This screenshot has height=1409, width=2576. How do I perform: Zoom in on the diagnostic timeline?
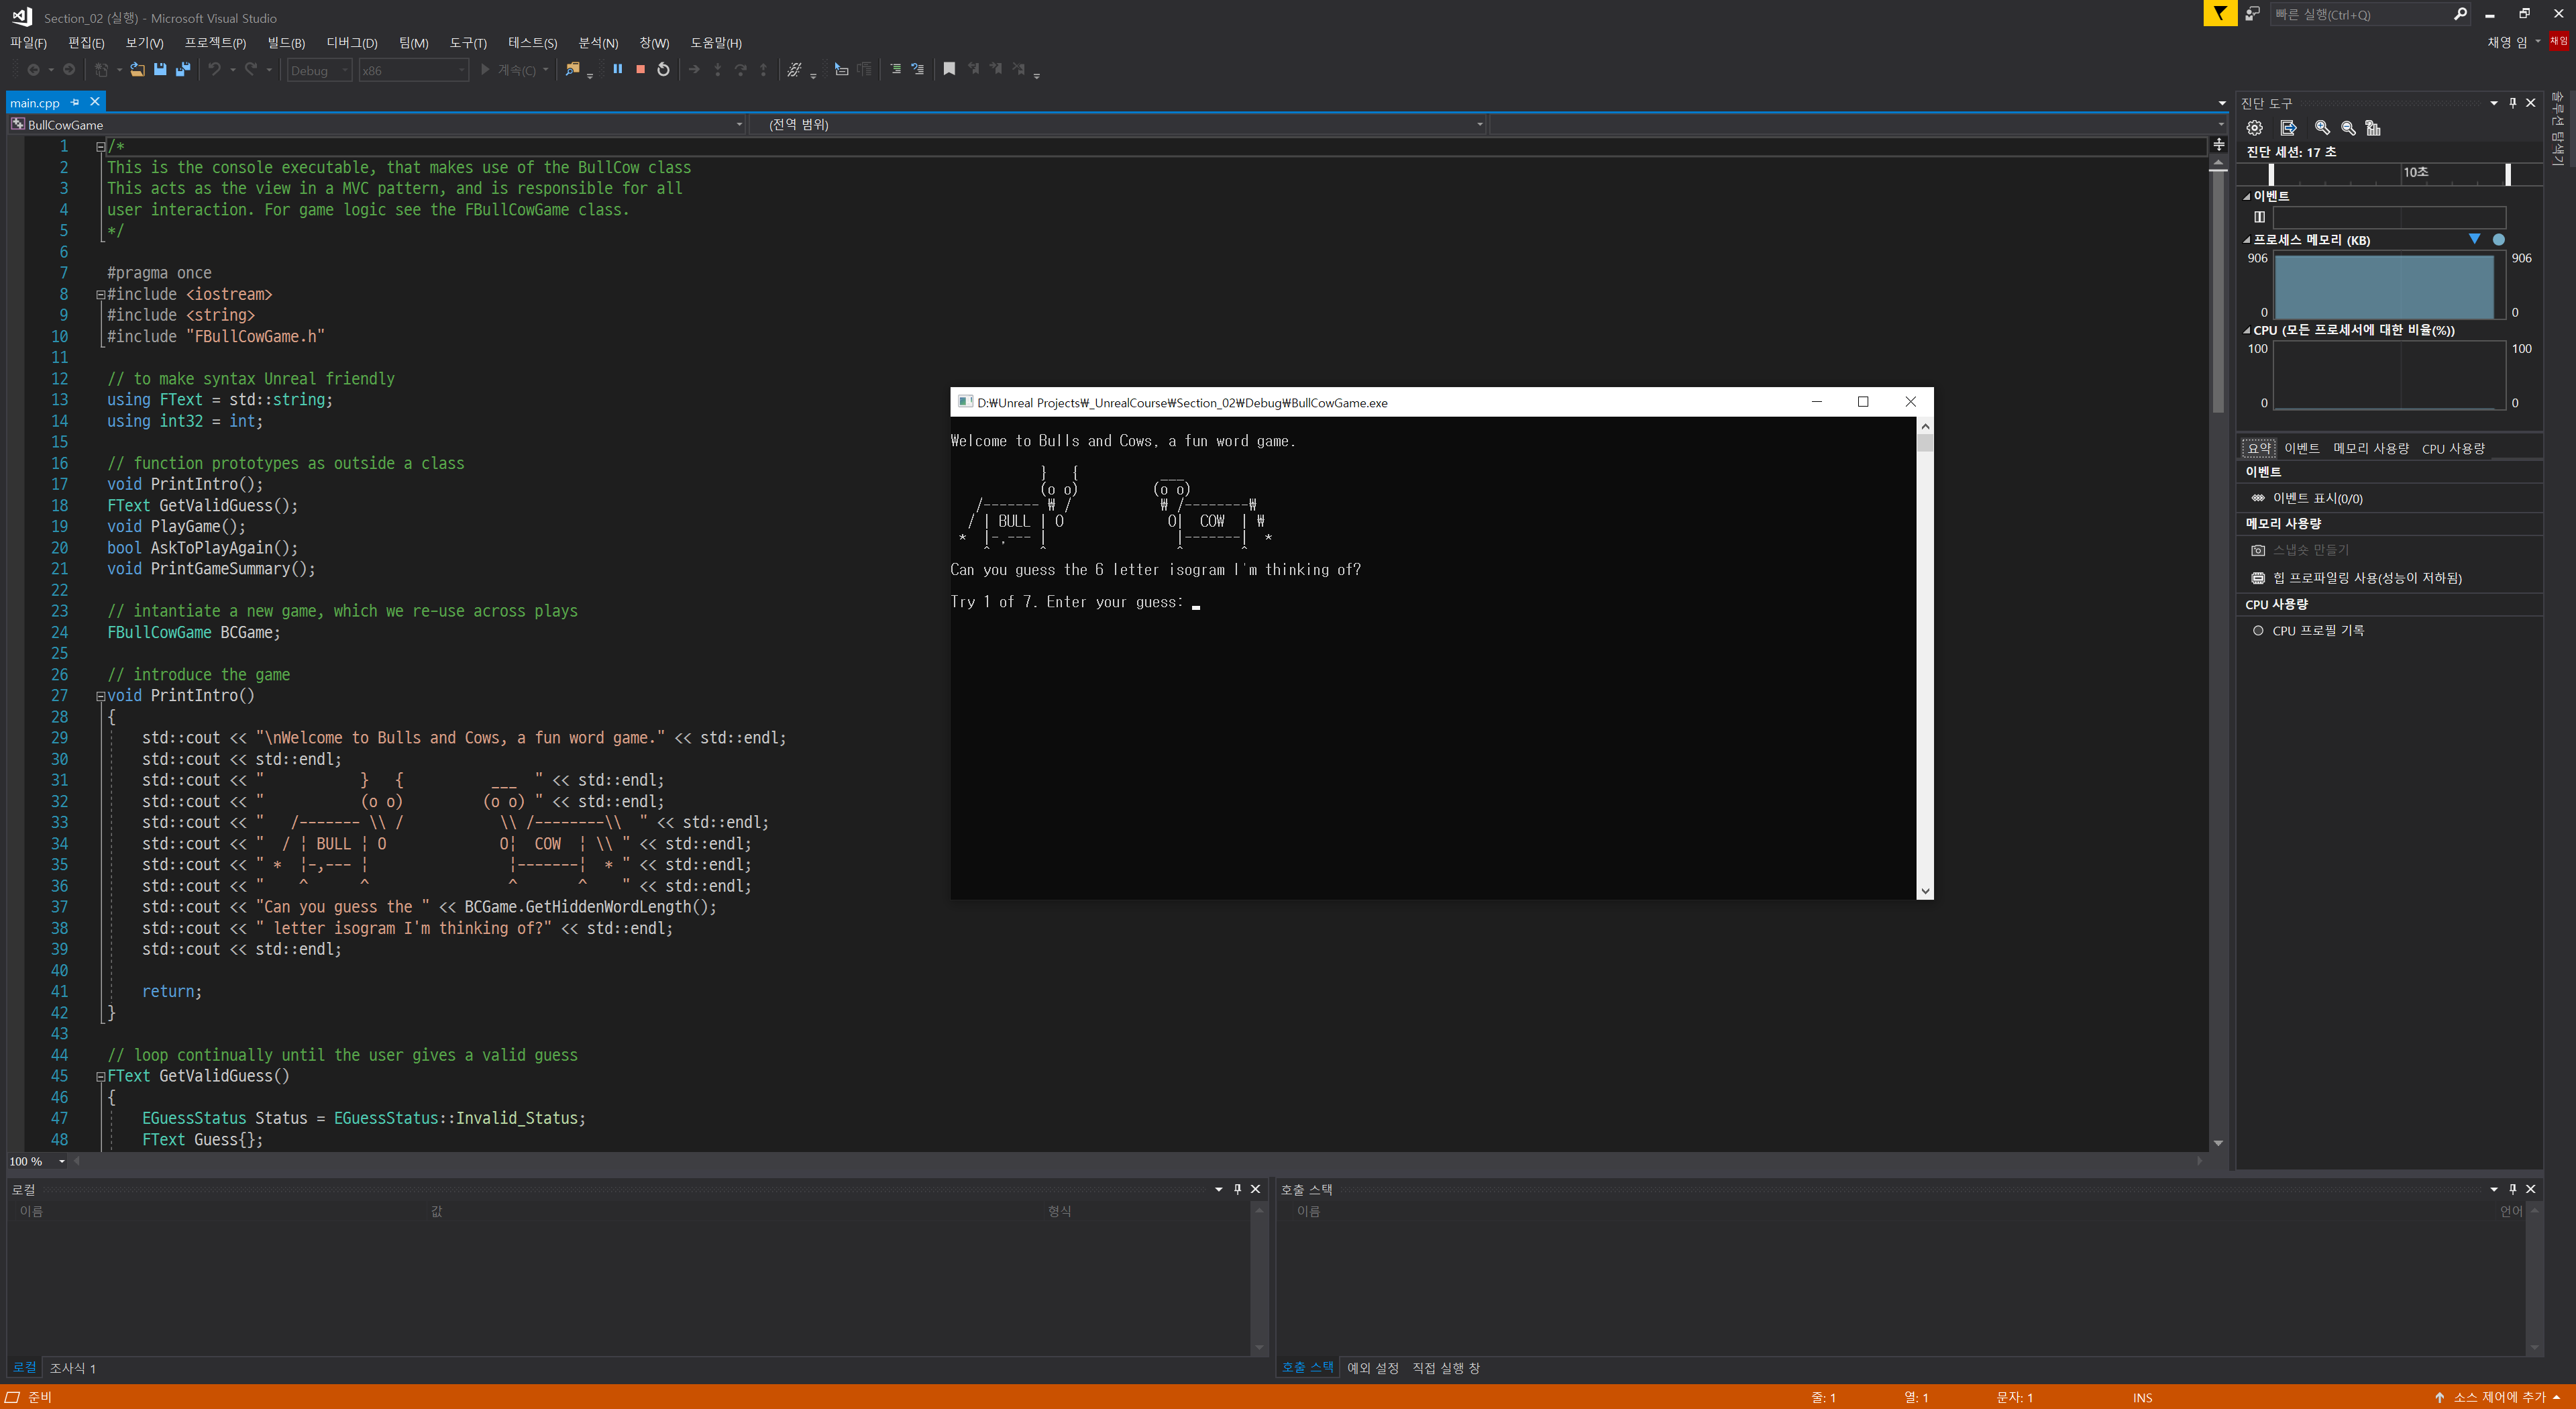click(x=2322, y=128)
